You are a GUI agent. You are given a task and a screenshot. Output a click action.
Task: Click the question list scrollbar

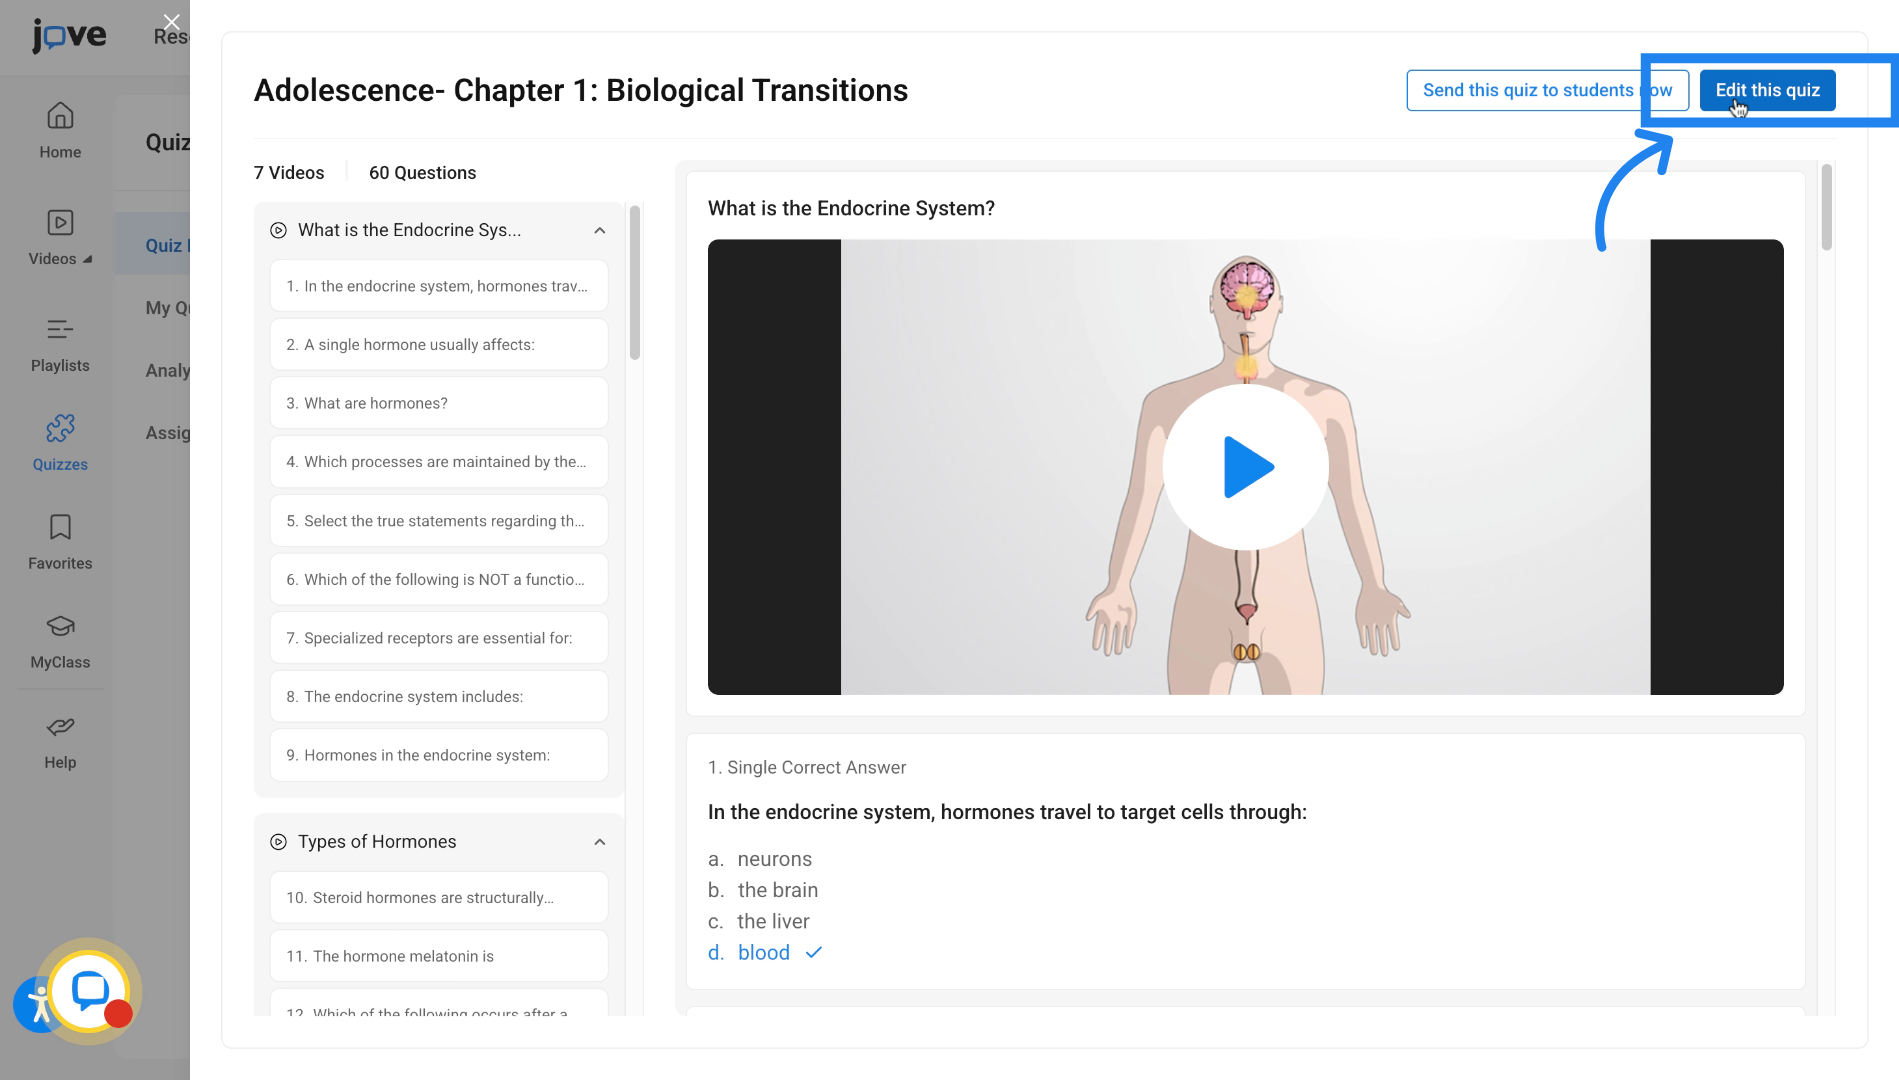coord(635,283)
